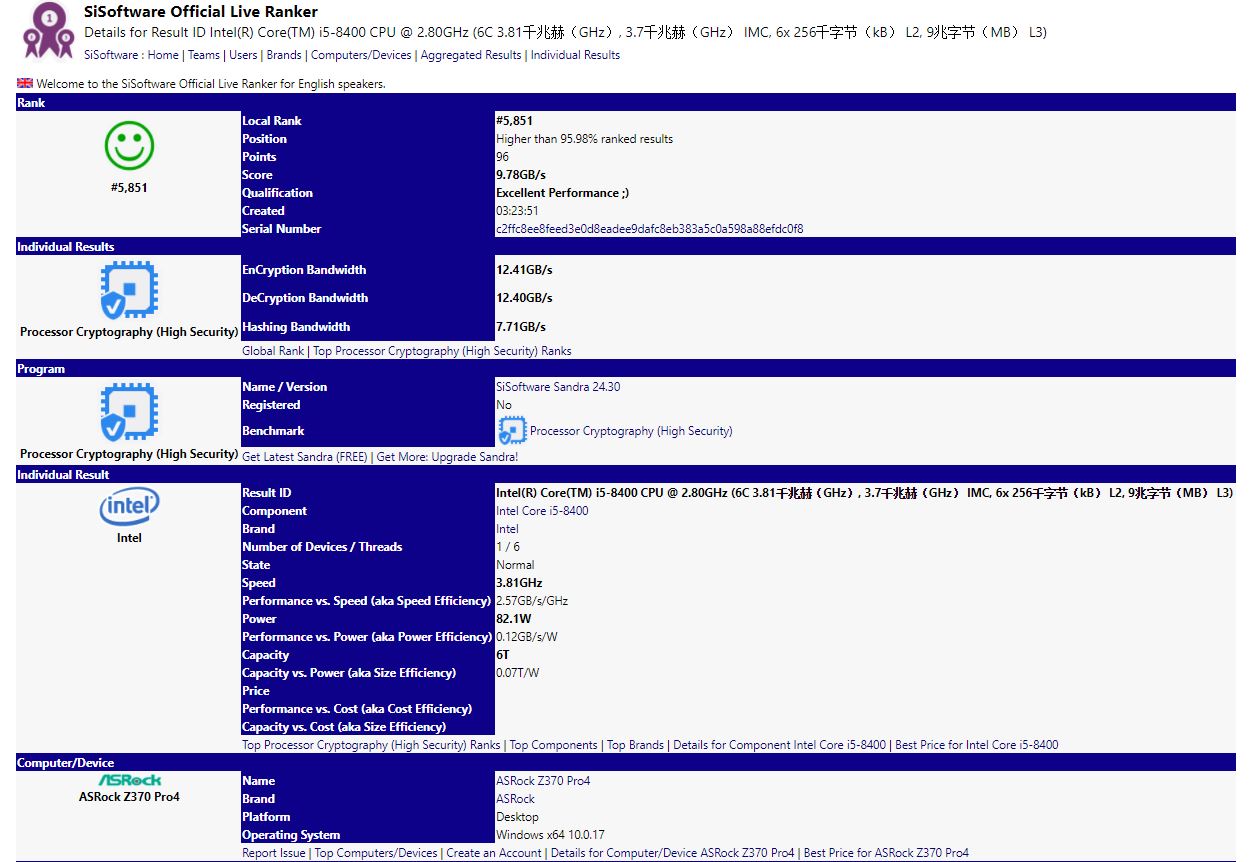The height and width of the screenshot is (862, 1250).
Task: Click the small chip icon in the Benchmark row
Action: [x=512, y=431]
